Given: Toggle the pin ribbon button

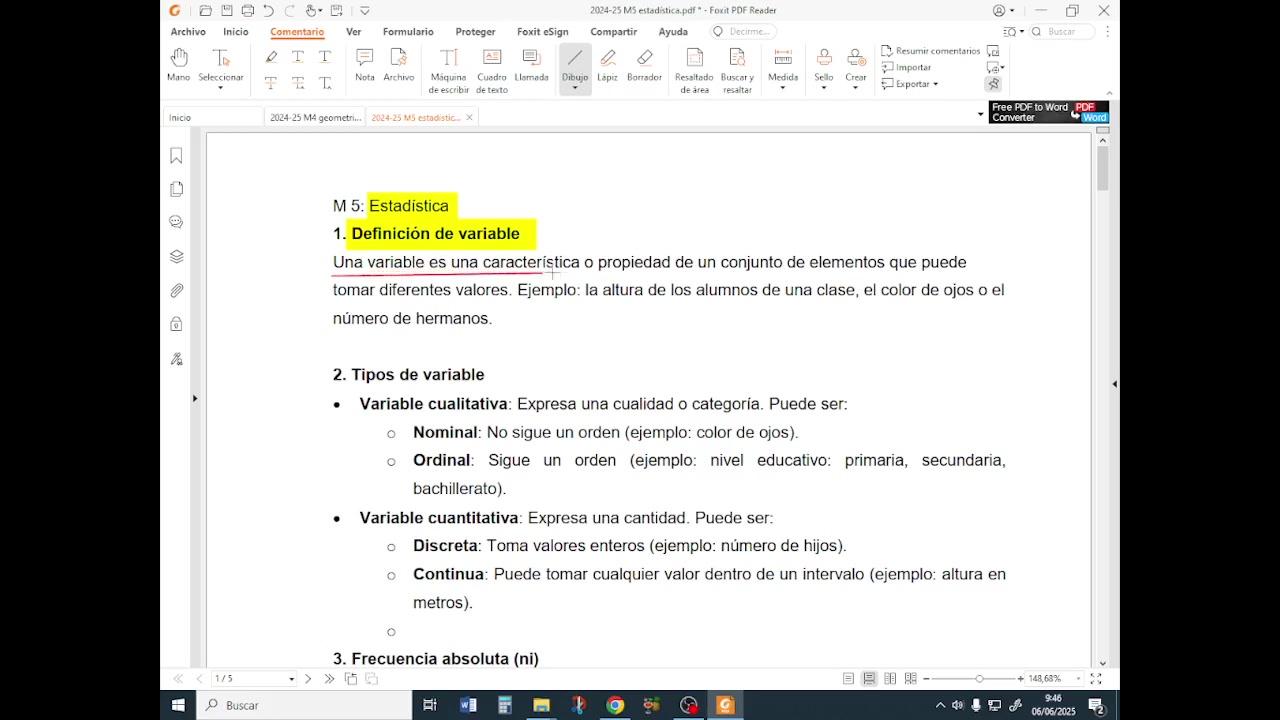Looking at the screenshot, I should point(993,84).
